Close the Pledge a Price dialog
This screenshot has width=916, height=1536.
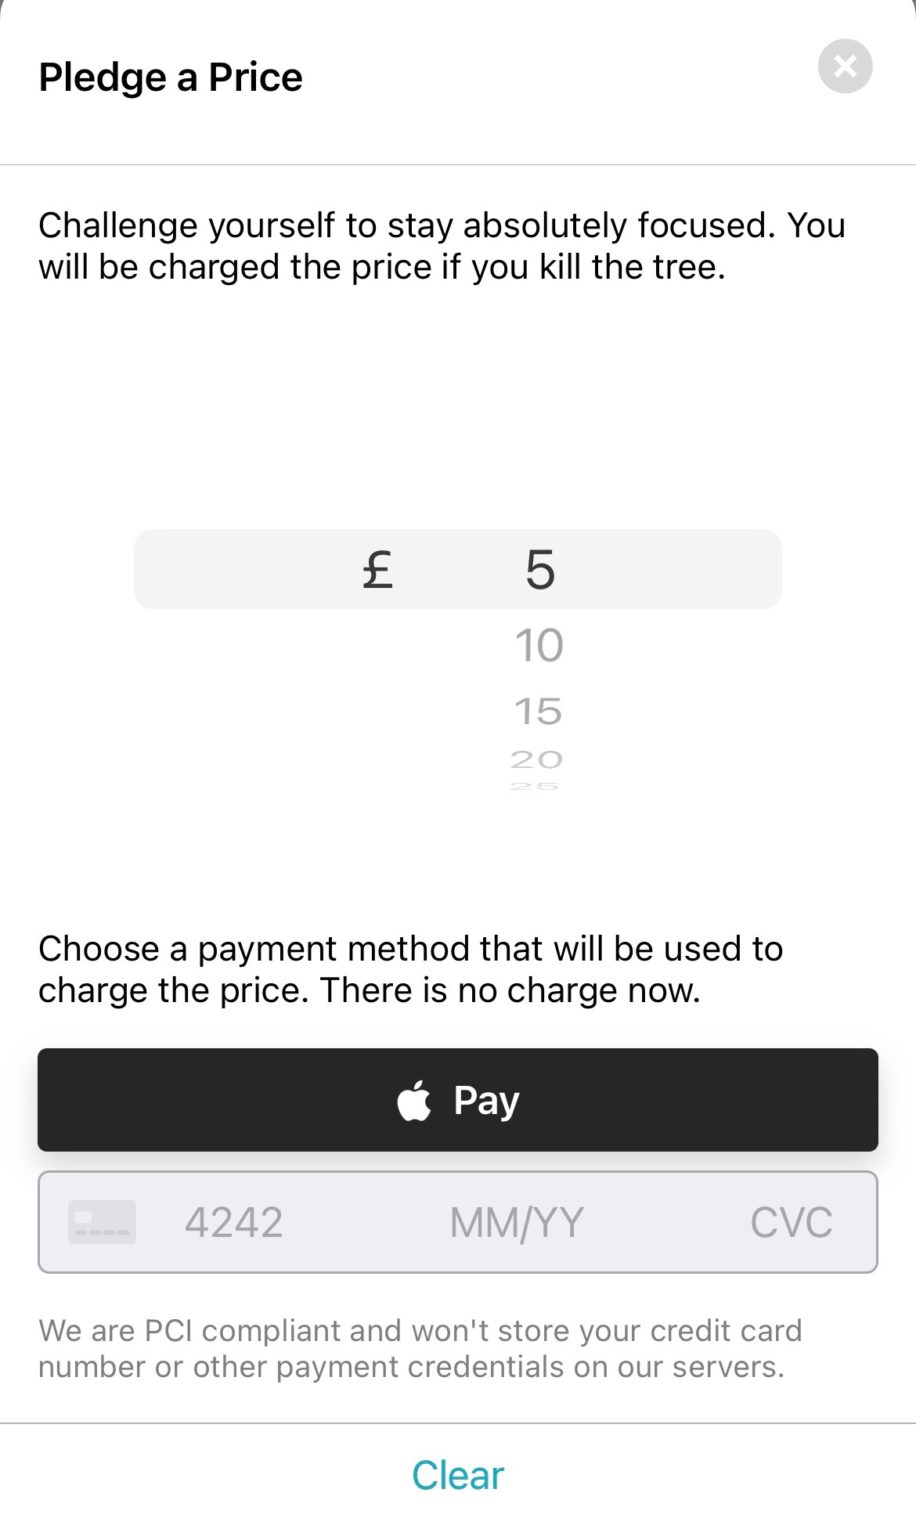tap(845, 66)
